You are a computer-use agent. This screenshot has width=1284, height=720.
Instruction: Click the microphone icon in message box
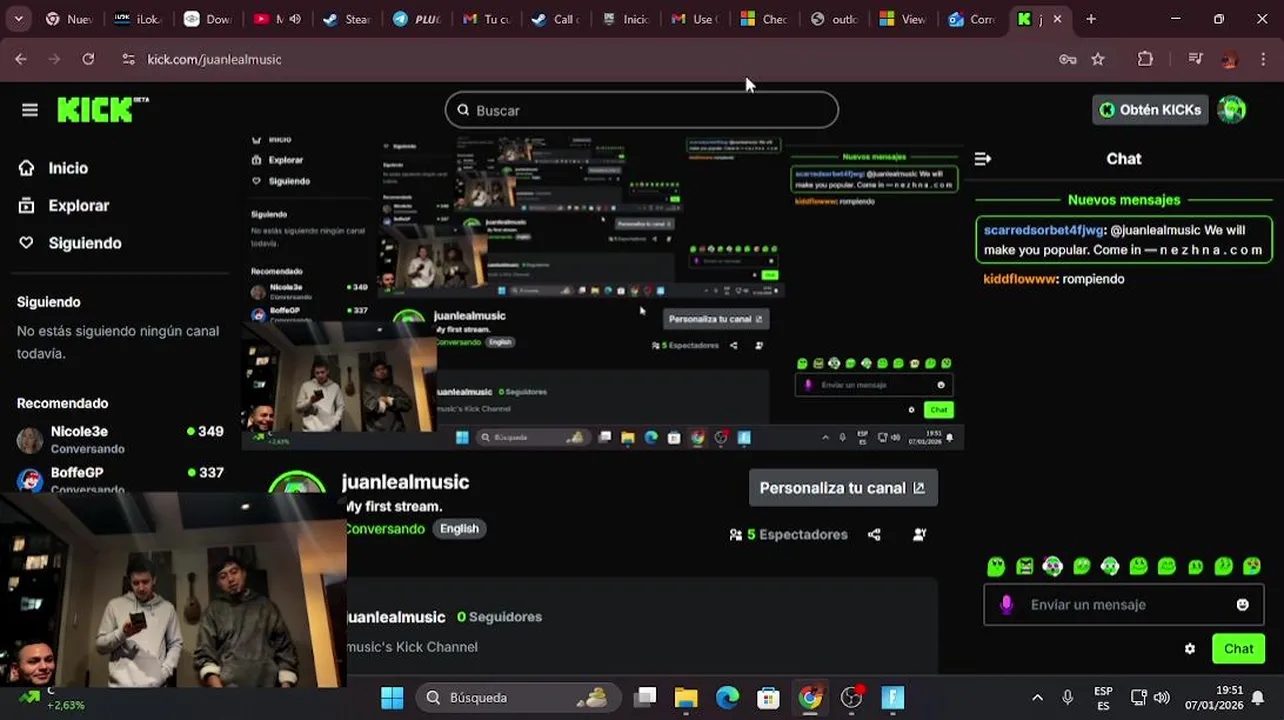pyautogui.click(x=1007, y=604)
